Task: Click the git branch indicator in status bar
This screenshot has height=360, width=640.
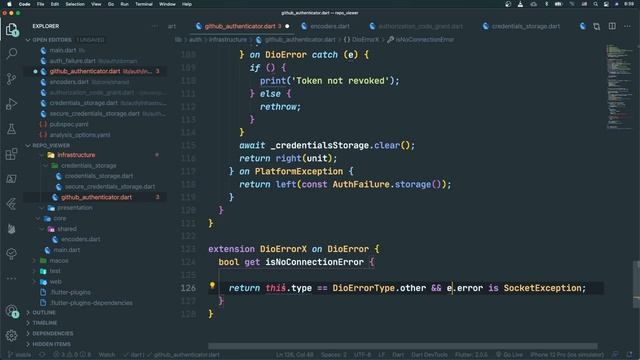Action: [19, 355]
